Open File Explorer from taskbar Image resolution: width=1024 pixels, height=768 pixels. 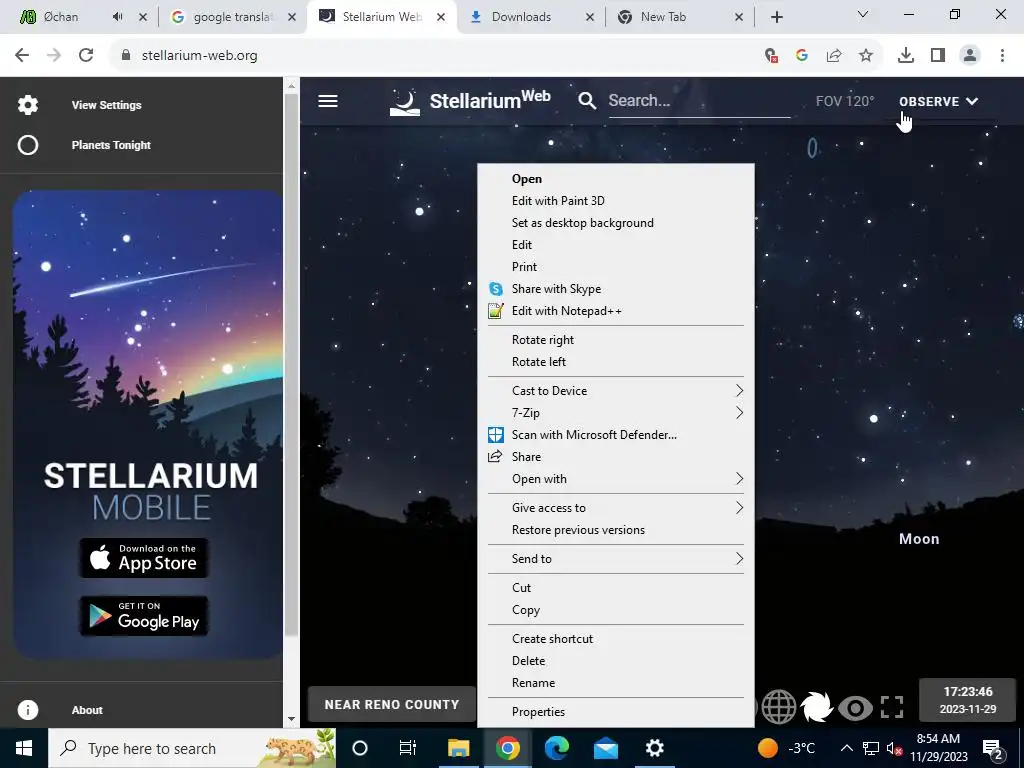[x=458, y=748]
